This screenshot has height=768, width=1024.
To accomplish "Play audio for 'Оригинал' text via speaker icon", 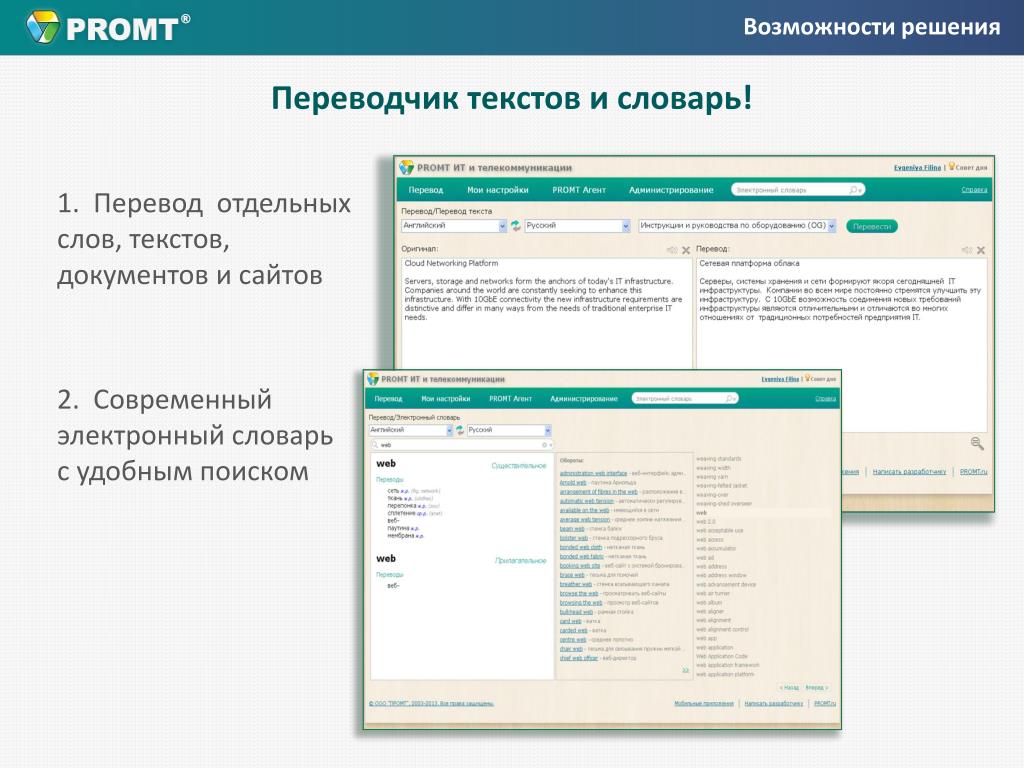I will (x=671, y=250).
